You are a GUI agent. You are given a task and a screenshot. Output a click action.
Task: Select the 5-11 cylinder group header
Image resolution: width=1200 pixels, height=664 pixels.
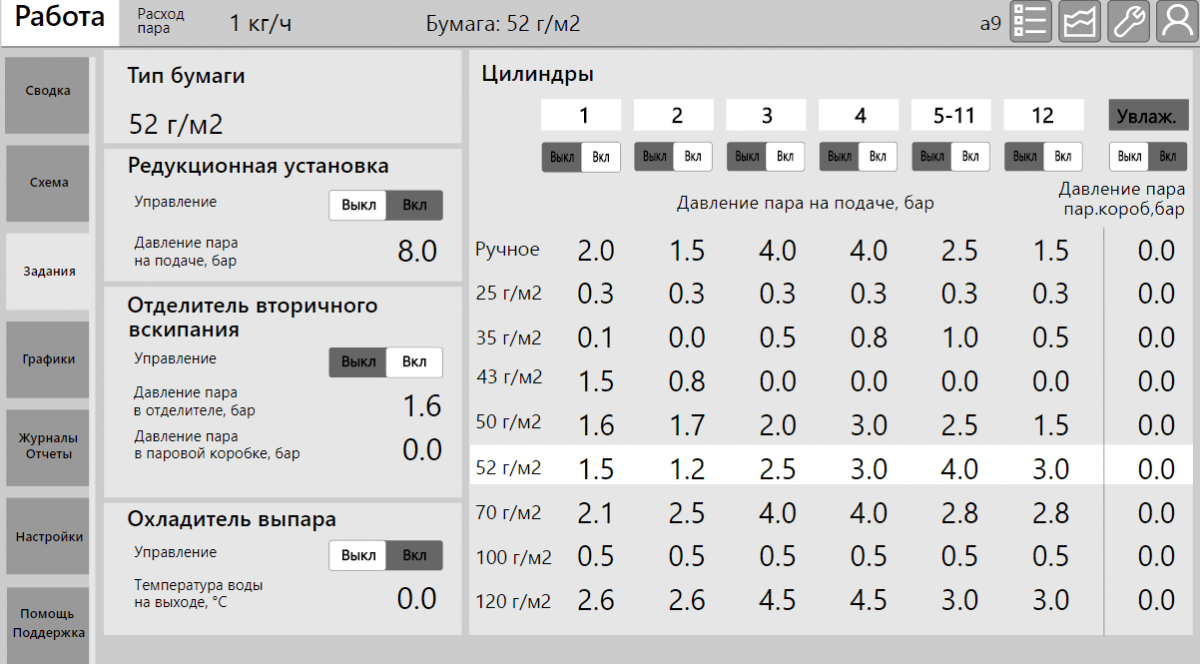(x=951, y=116)
